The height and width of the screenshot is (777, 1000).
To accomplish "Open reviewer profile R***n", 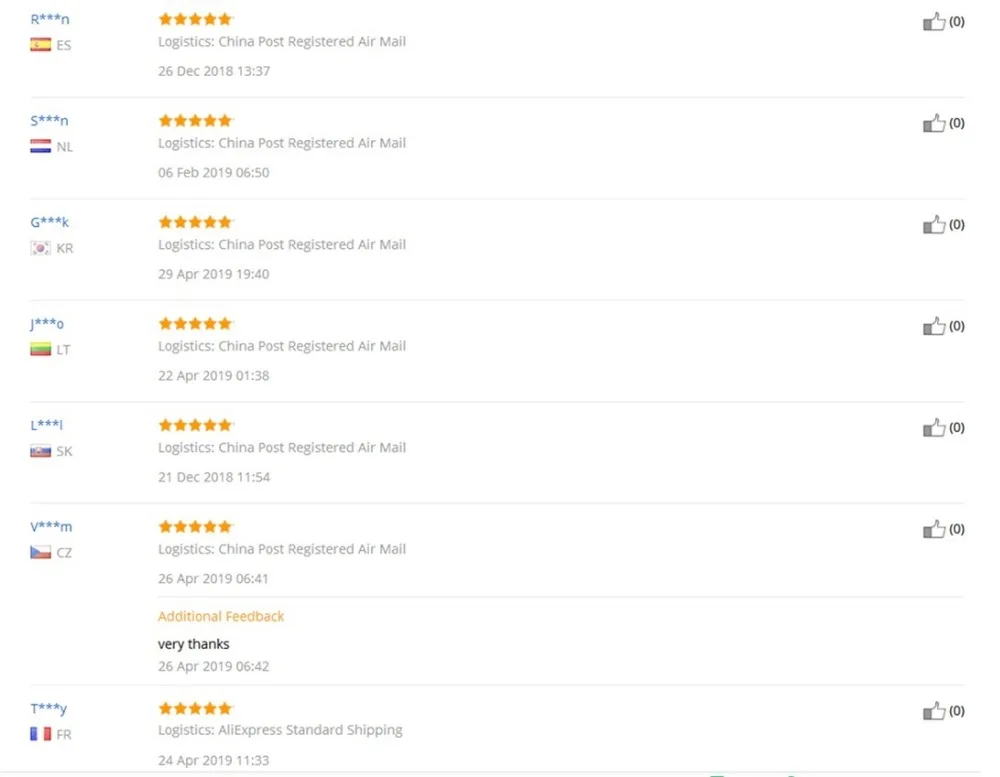I will click(50, 19).
